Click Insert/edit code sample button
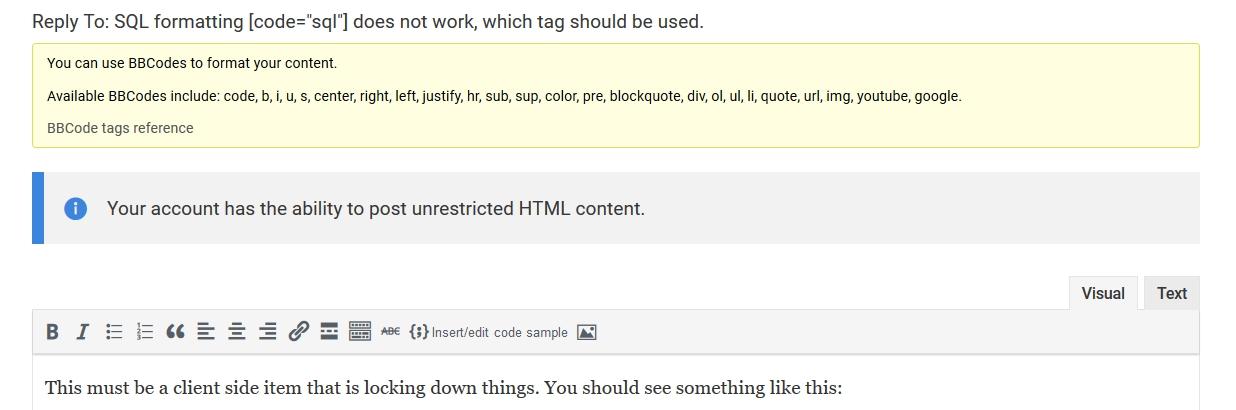 pyautogui.click(x=488, y=332)
